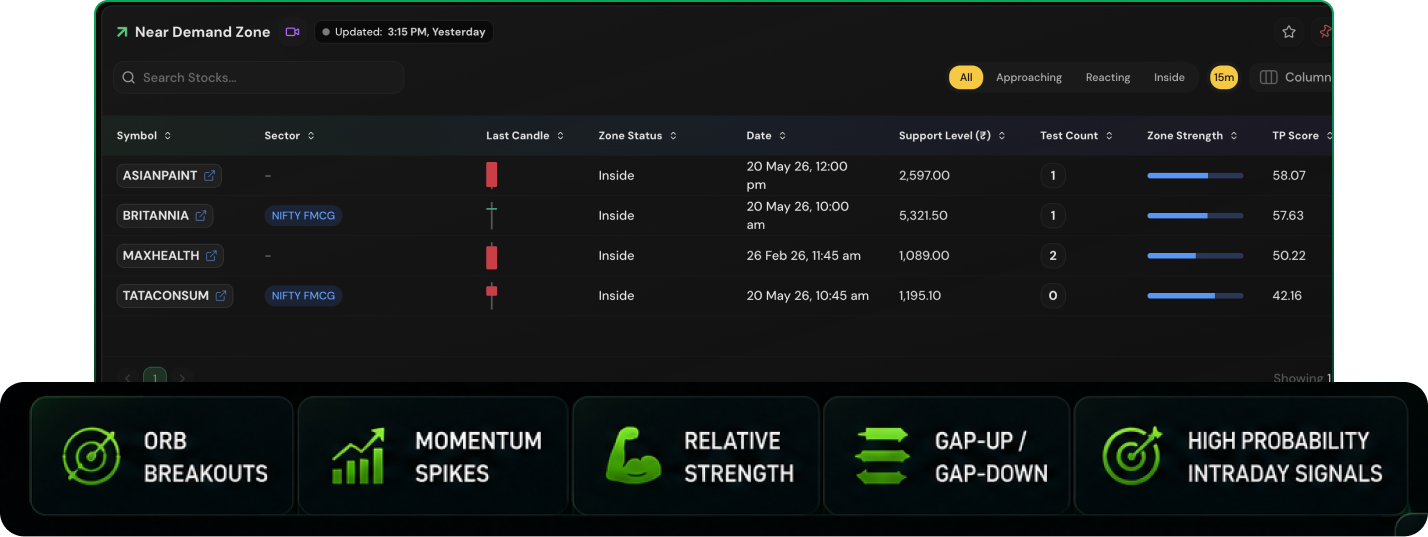This screenshot has height=537, width=1428.
Task: Click the Gap-Up / Gap-Down arrows icon
Action: (883, 456)
